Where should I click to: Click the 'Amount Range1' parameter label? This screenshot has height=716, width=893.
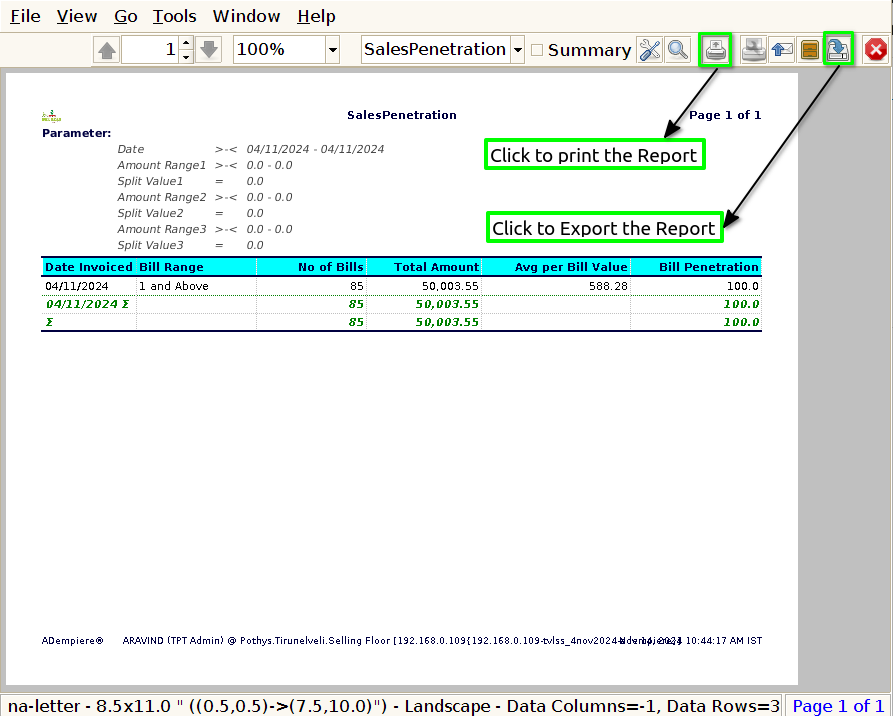pos(162,165)
